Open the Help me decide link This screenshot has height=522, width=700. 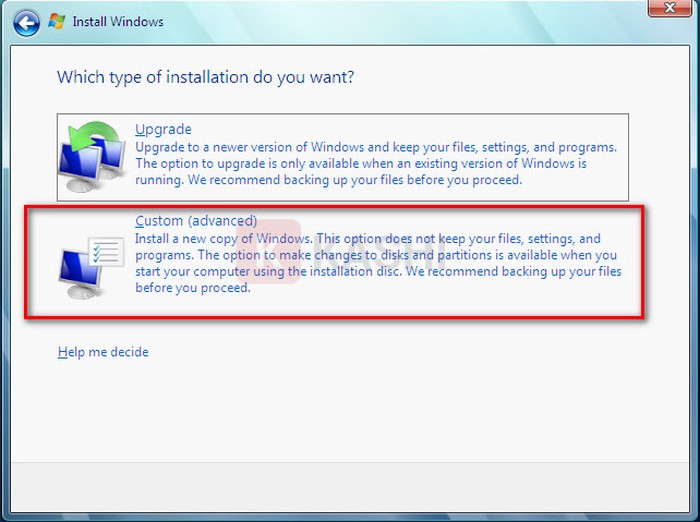[103, 352]
